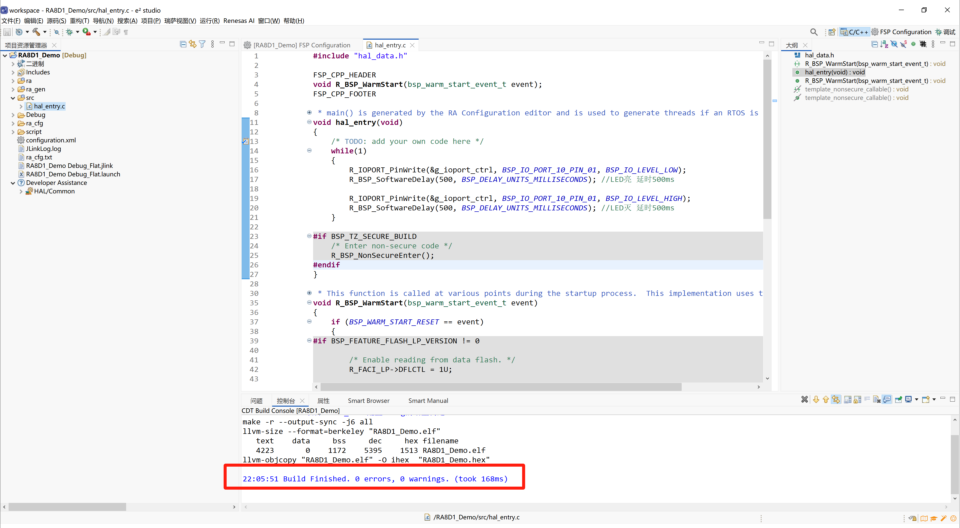Open project explorer view menu dots

pos(212,44)
